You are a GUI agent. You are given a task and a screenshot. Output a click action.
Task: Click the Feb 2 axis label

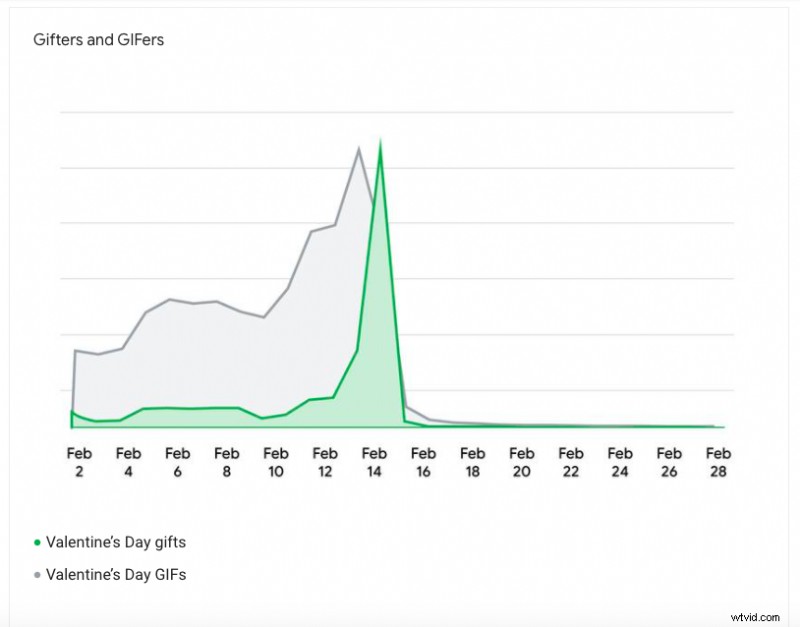coord(79,462)
